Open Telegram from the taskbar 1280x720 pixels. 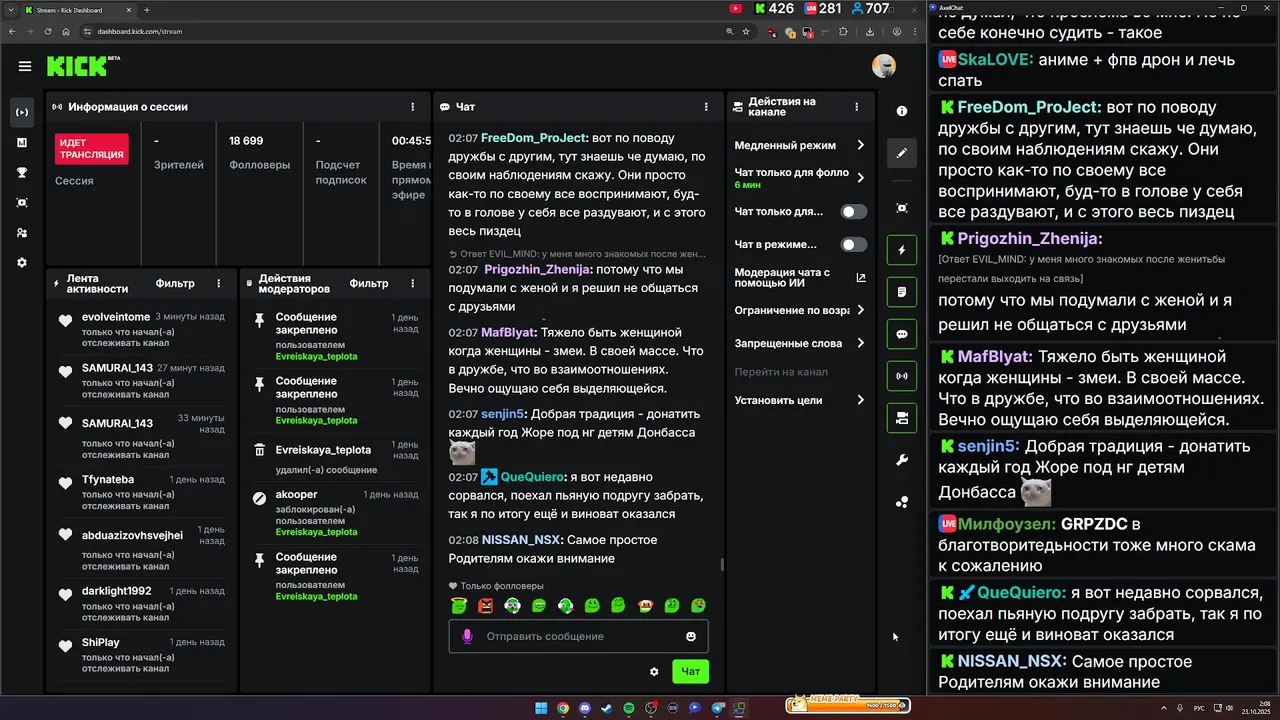click(717, 708)
